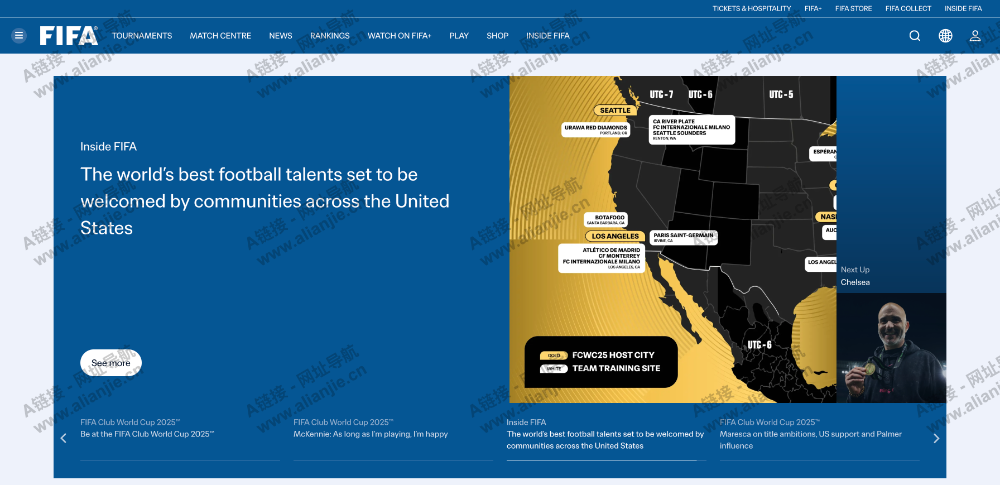
Task: Open the host city map image
Action: [x=673, y=239]
